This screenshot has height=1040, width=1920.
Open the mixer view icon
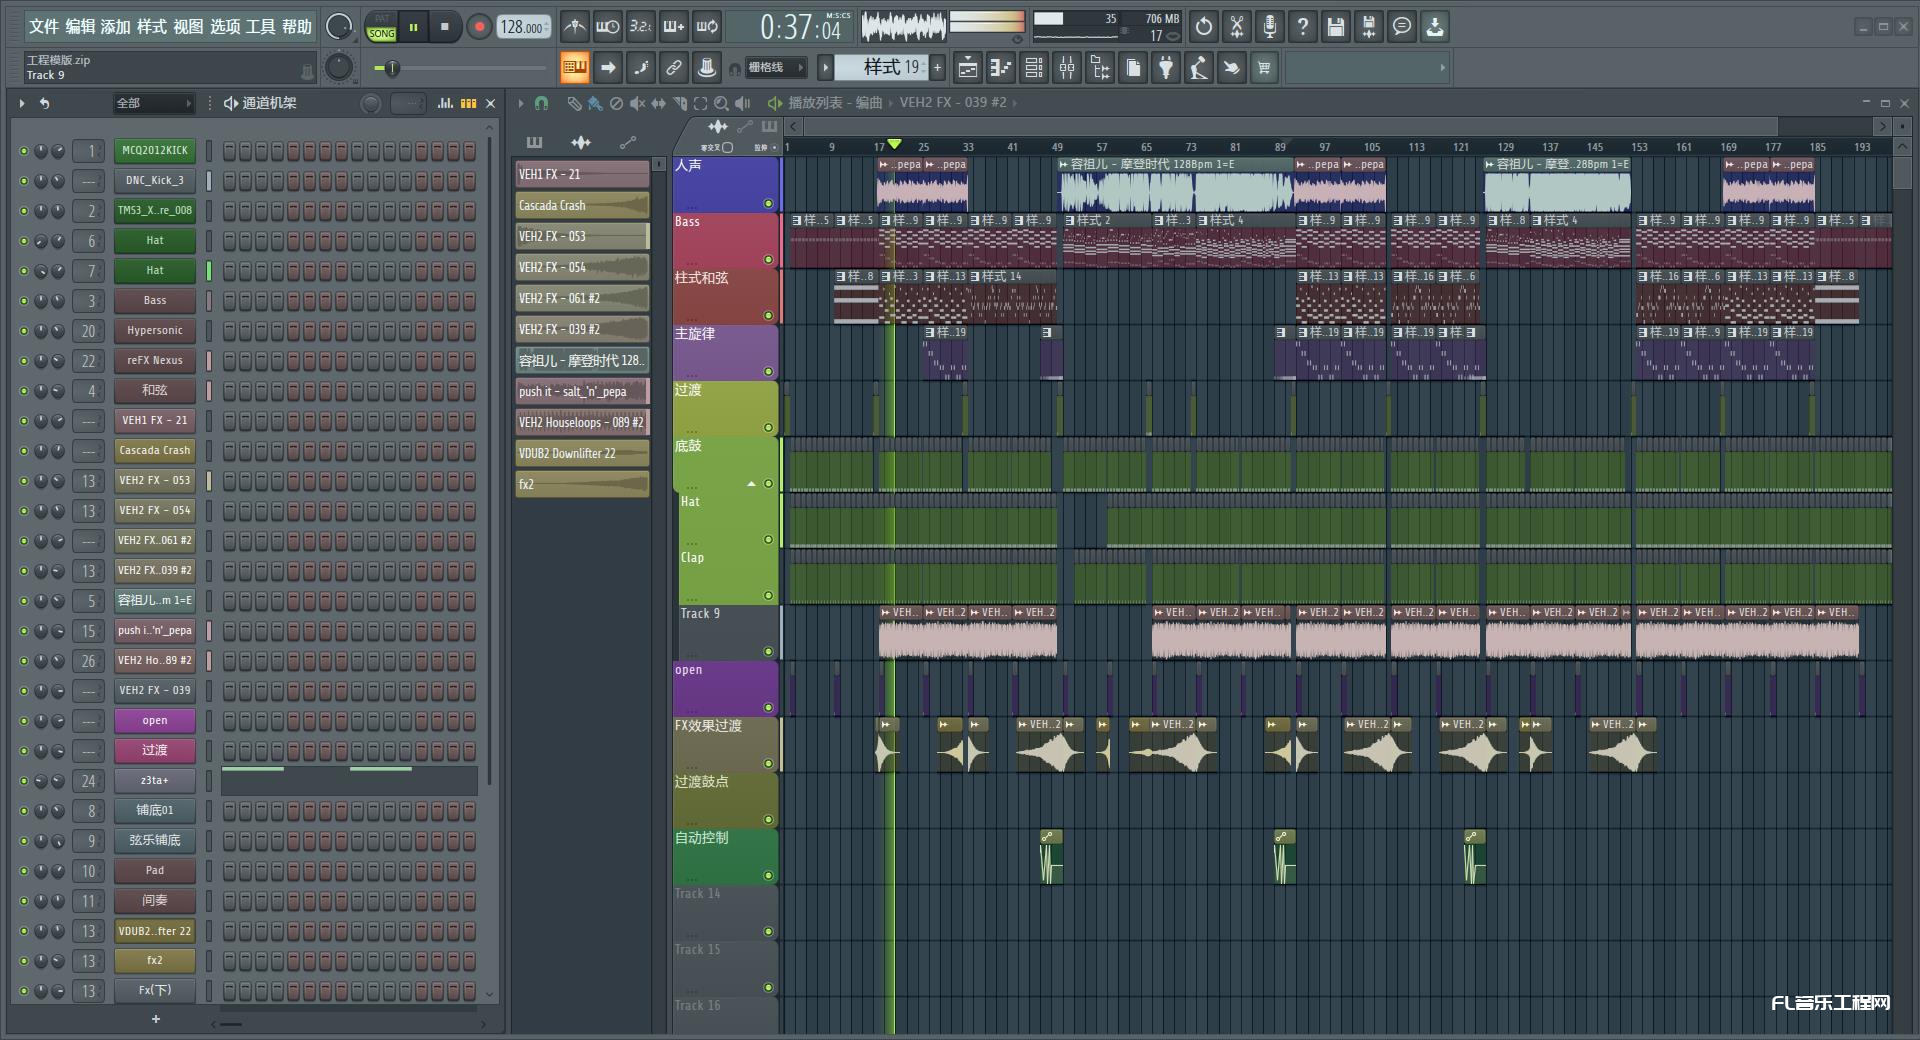1067,68
